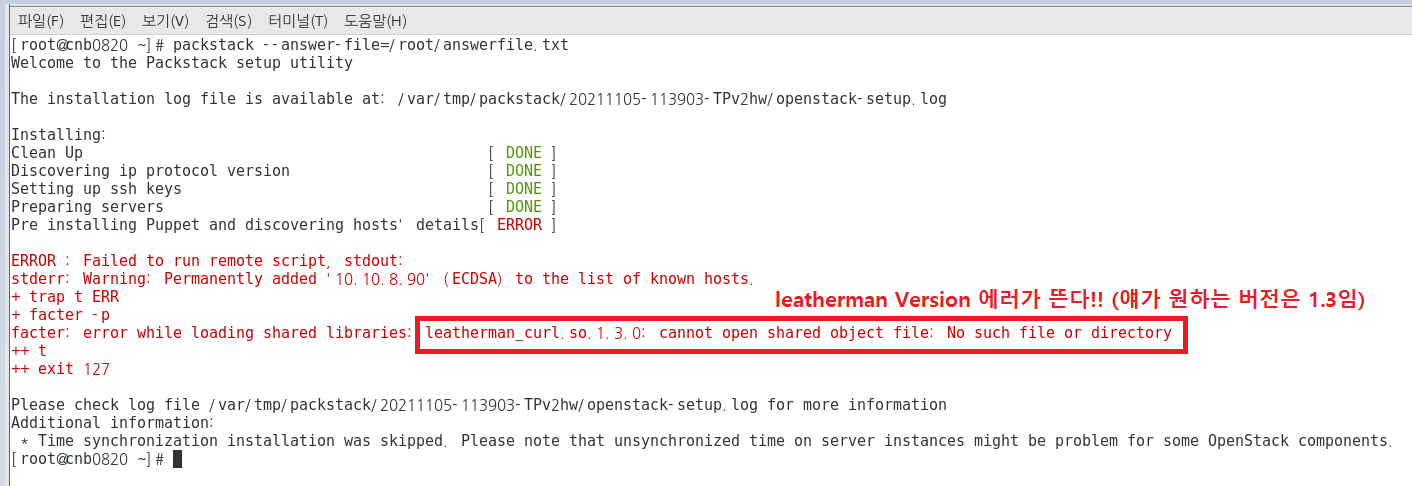Image resolution: width=1412 pixels, height=486 pixels.
Task: Click 'facter: error while loading shared libraries' text
Action: (x=210, y=333)
